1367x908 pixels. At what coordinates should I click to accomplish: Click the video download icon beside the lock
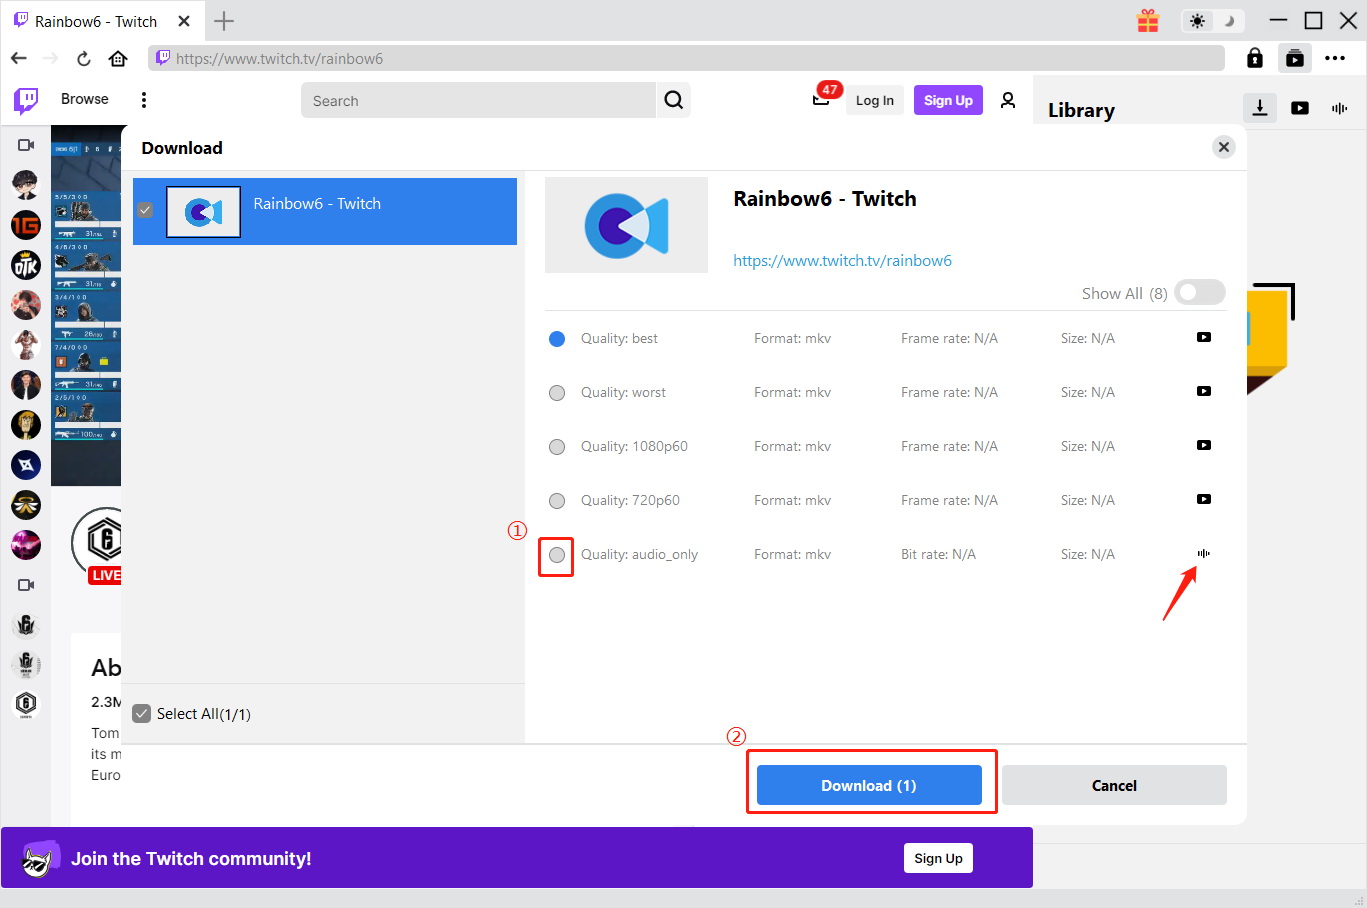tap(1295, 58)
